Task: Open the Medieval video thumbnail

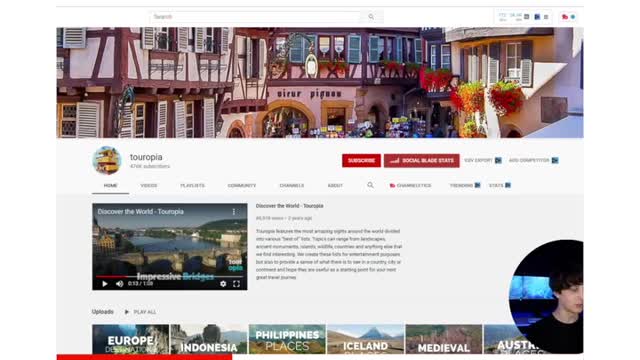Action: 444,339
